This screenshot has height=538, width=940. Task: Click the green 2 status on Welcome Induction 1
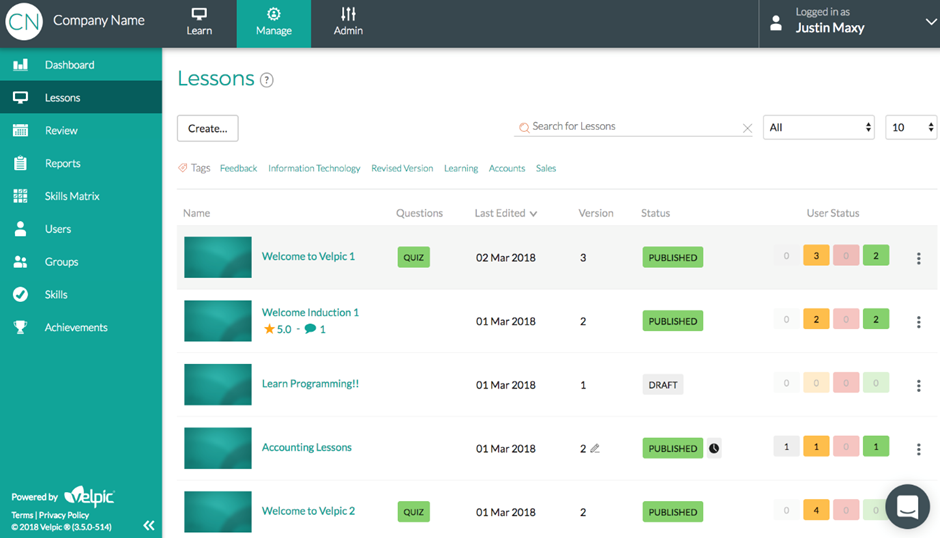pyautogui.click(x=876, y=319)
